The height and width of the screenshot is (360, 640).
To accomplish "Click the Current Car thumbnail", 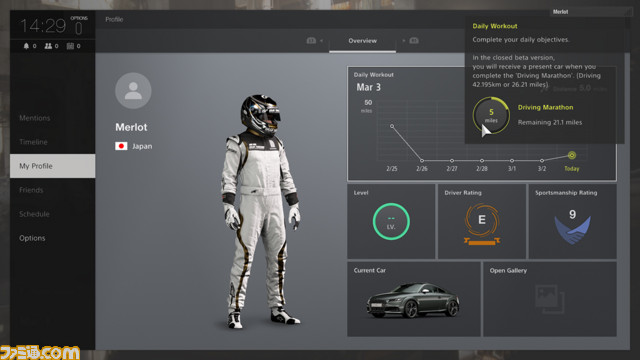I will tap(413, 300).
